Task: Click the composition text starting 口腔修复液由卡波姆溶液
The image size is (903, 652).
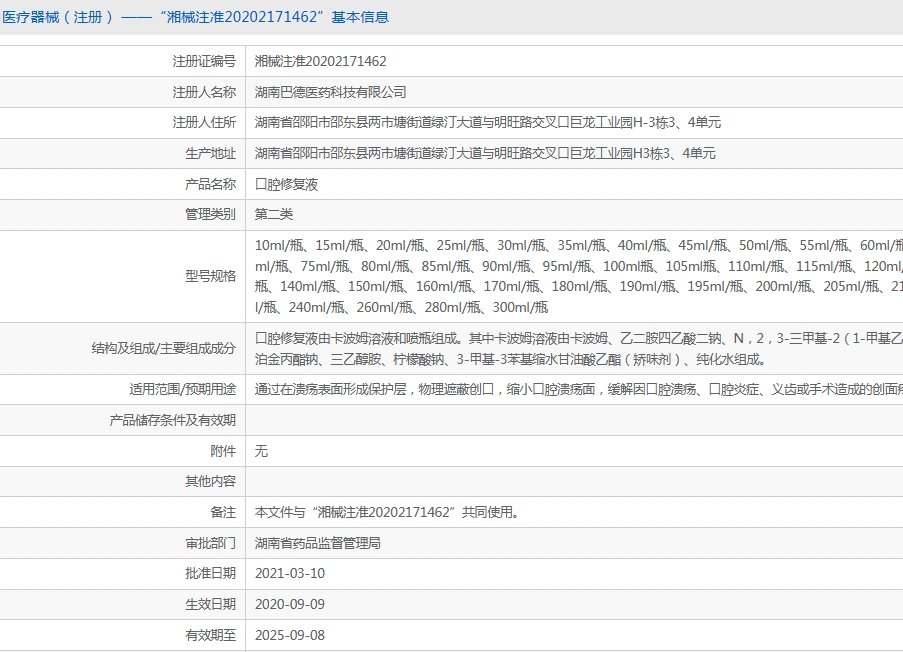Action: click(579, 349)
